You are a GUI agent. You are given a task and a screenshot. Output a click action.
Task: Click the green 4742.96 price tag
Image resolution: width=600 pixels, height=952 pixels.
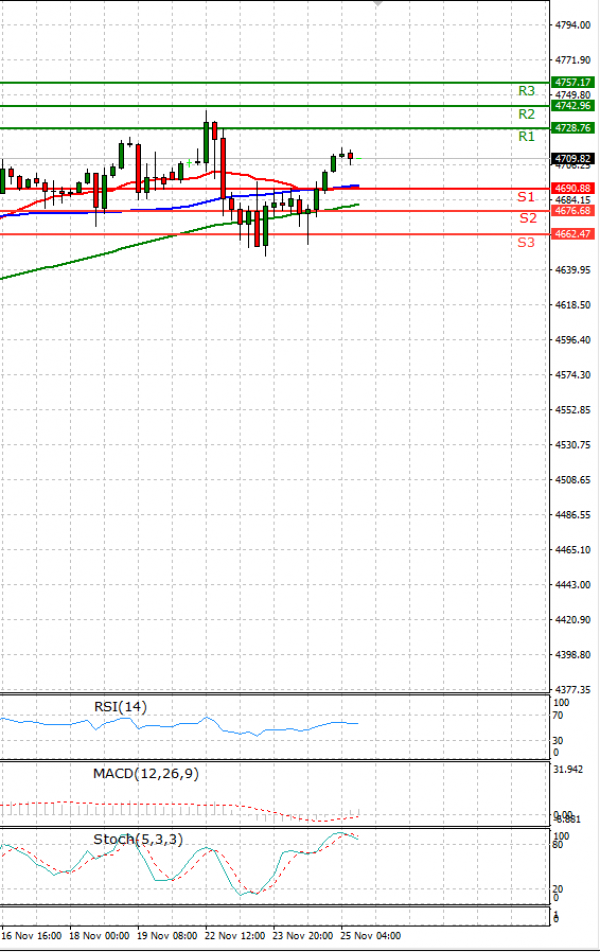pyautogui.click(x=572, y=106)
